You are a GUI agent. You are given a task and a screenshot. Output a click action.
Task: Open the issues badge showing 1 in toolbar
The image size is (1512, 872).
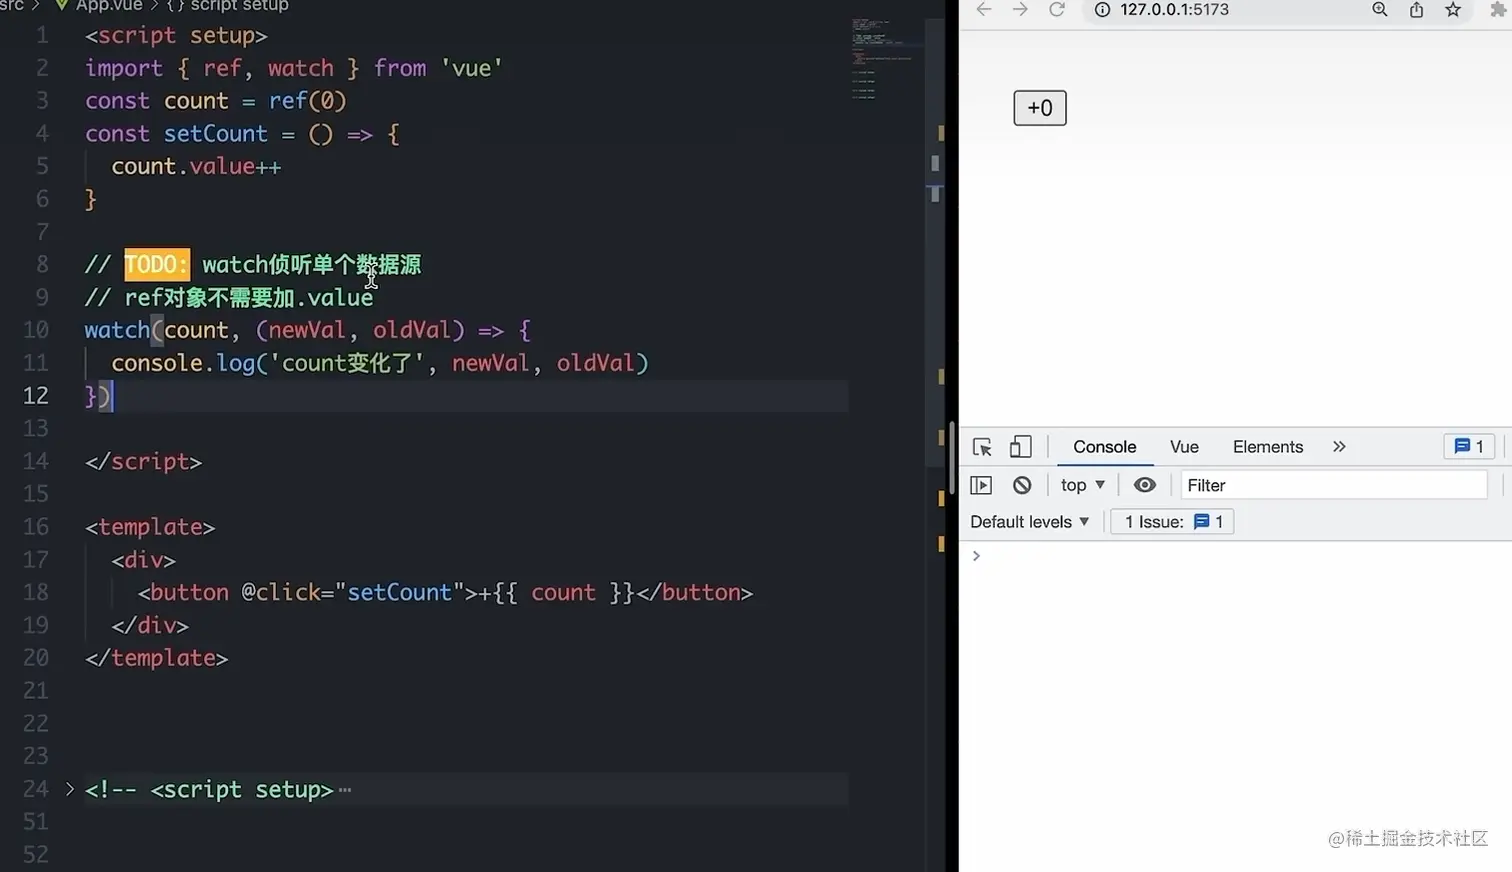click(1469, 447)
